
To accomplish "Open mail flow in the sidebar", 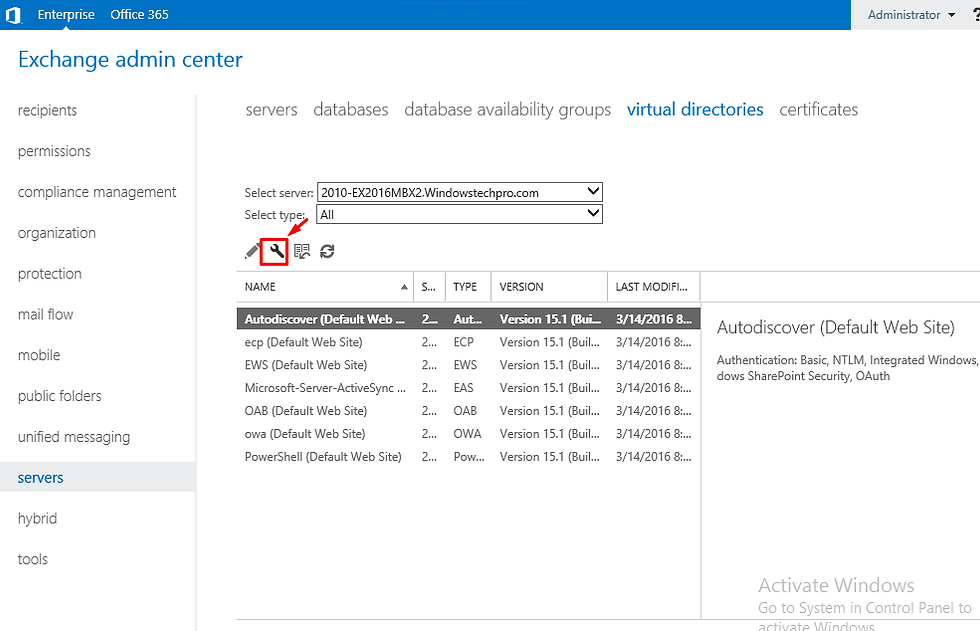I will pos(46,314).
